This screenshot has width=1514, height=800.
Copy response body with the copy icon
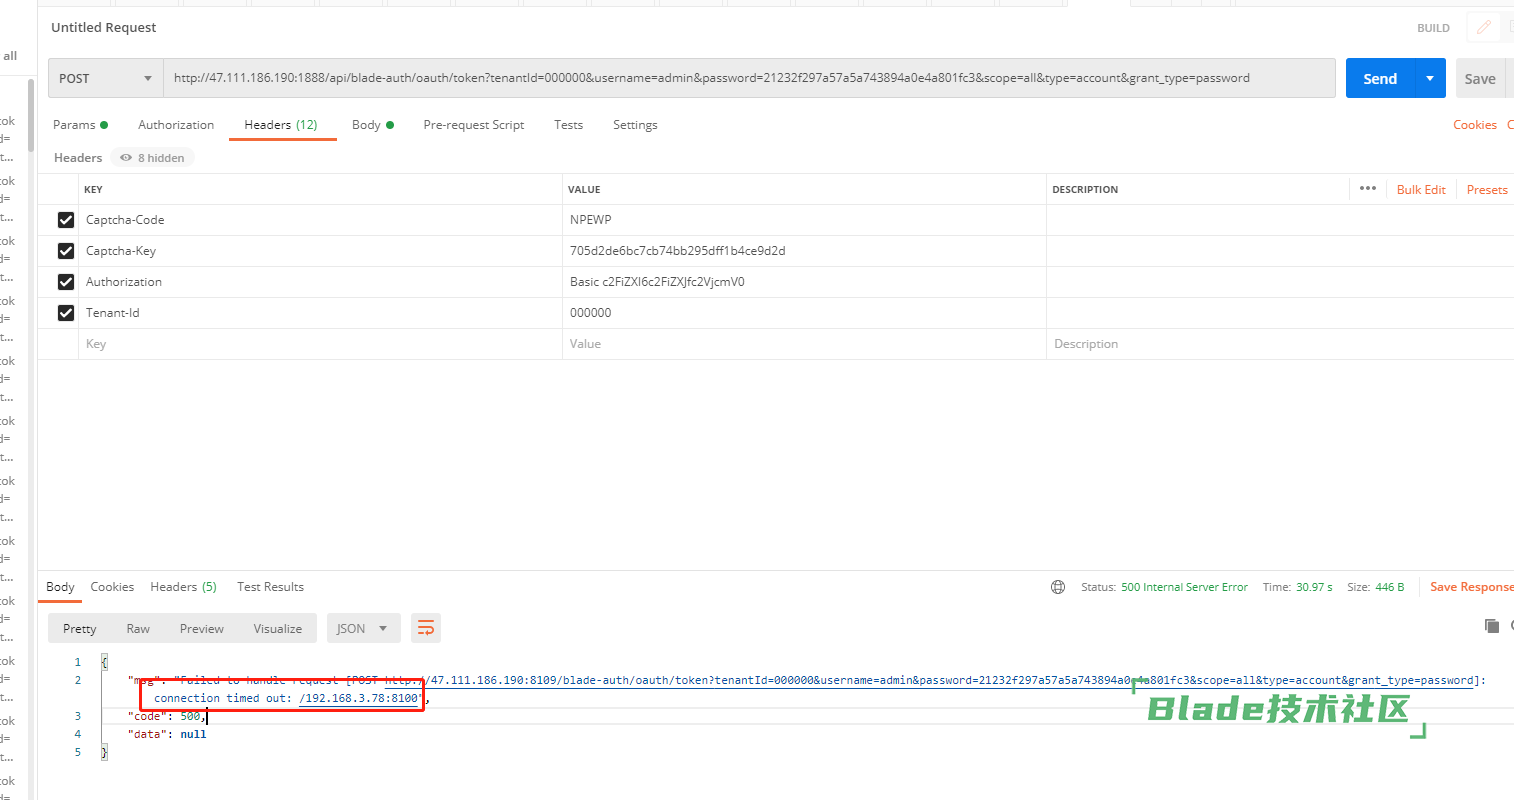click(1491, 626)
